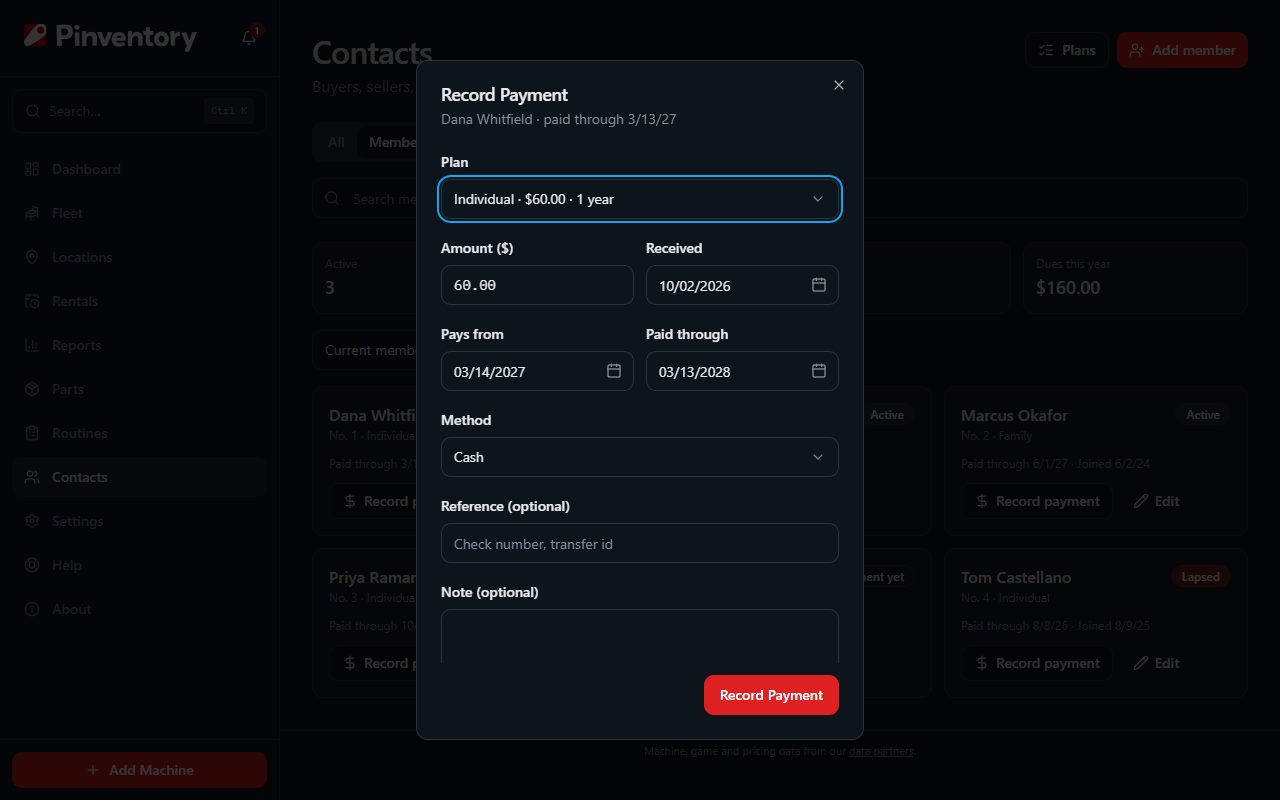The width and height of the screenshot is (1280, 800).
Task: Click the sidebar search magnifier icon
Action: click(x=33, y=111)
